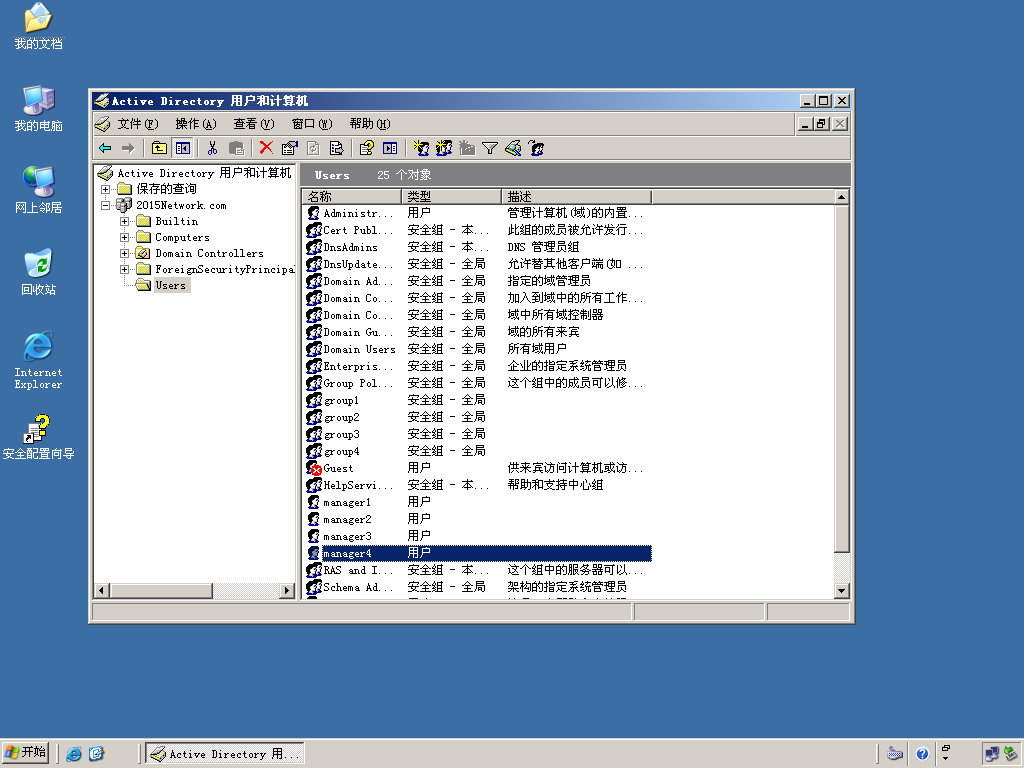1024x768 pixels.
Task: Select the DnsAdmins group row
Action: [477, 247]
